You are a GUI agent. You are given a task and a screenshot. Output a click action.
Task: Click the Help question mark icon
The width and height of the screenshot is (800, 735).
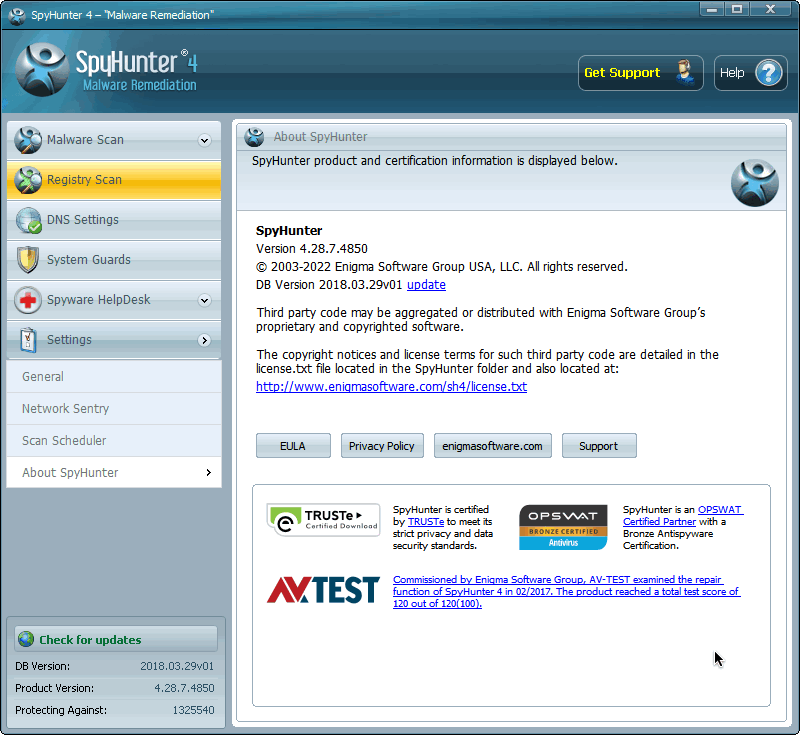pos(768,73)
